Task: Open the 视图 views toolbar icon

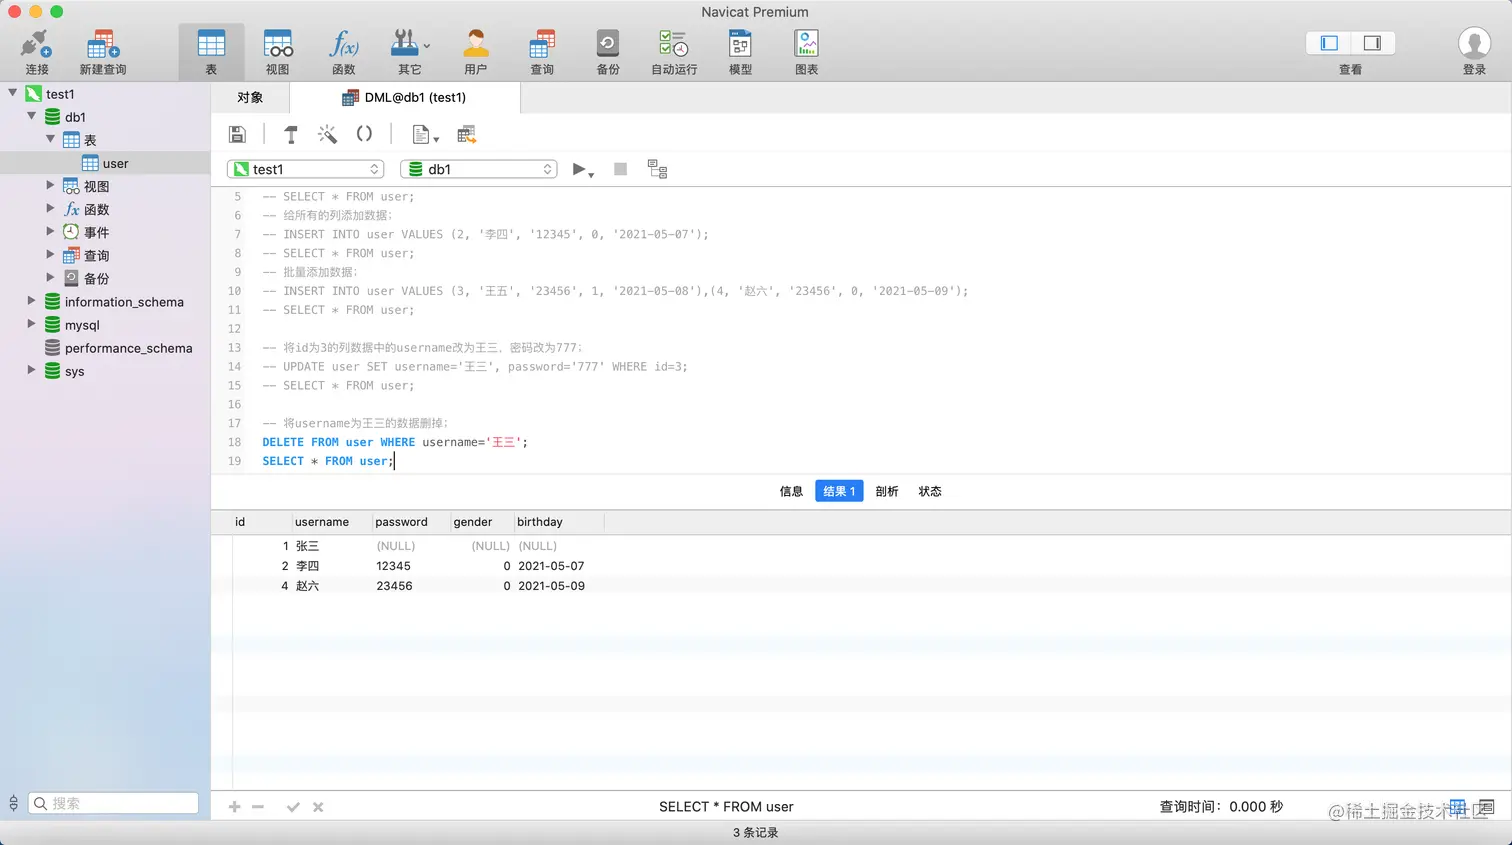Action: (277, 52)
